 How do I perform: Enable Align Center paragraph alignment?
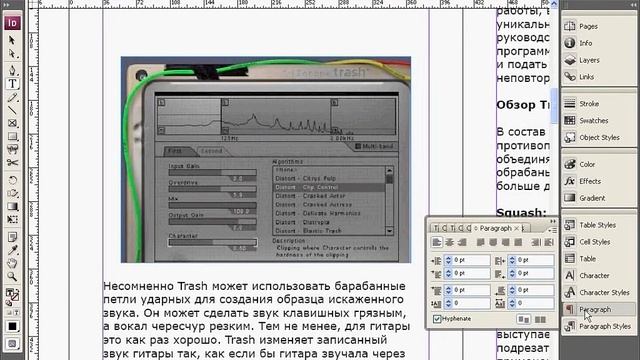pos(449,242)
